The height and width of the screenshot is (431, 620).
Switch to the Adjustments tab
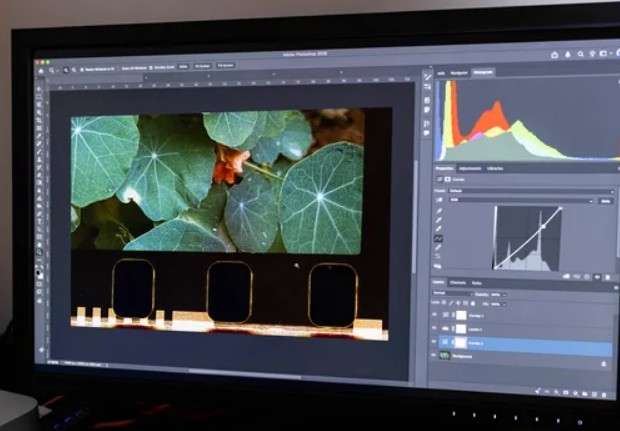[x=470, y=168]
